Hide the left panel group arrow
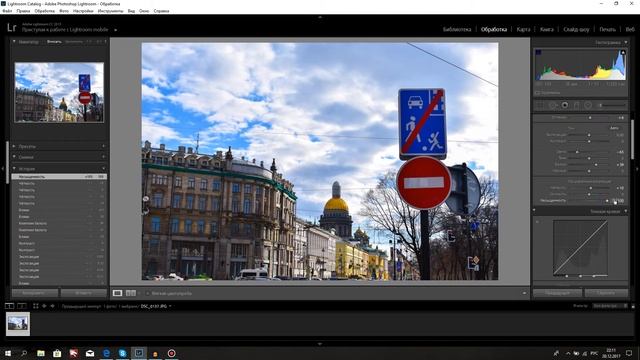The image size is (640, 360). coord(2,169)
